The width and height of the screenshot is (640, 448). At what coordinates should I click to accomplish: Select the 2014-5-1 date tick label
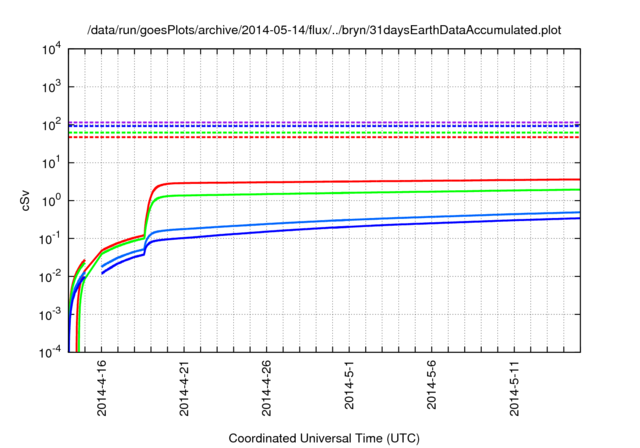point(349,385)
